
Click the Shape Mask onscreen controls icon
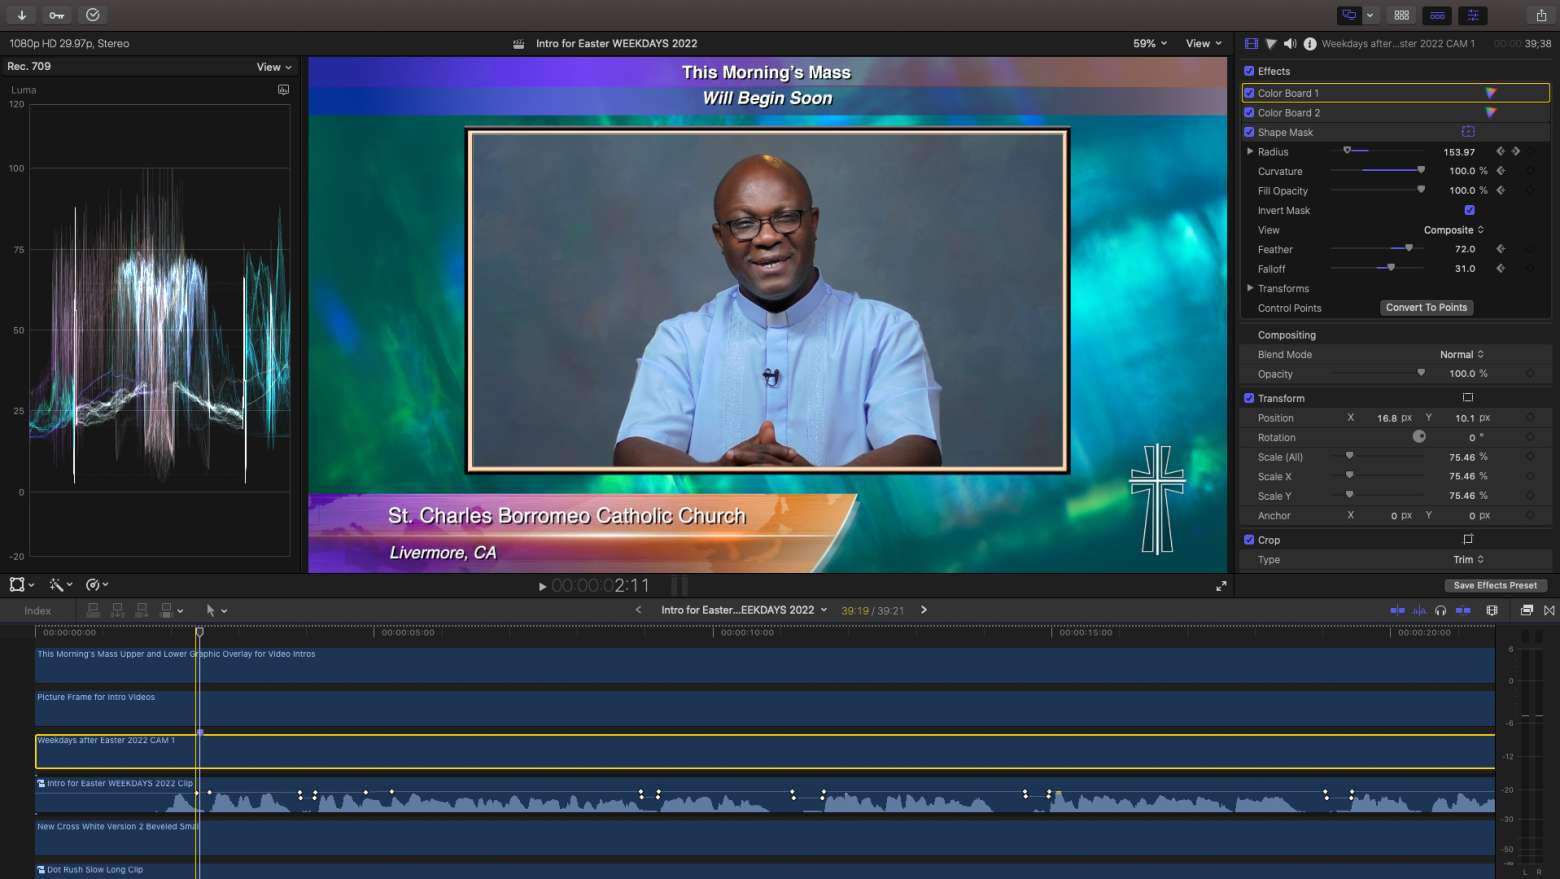[1468, 132]
